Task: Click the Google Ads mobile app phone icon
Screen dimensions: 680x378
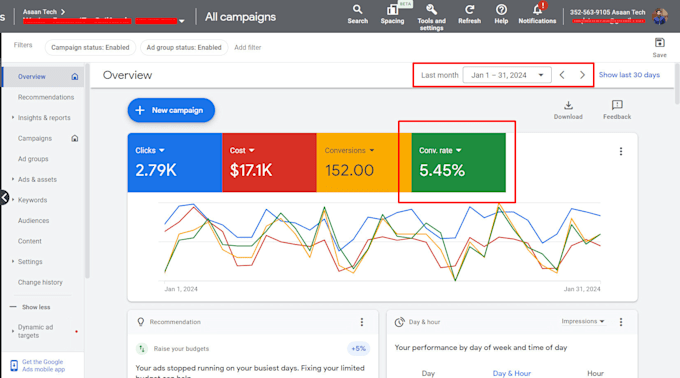Action: (14, 365)
